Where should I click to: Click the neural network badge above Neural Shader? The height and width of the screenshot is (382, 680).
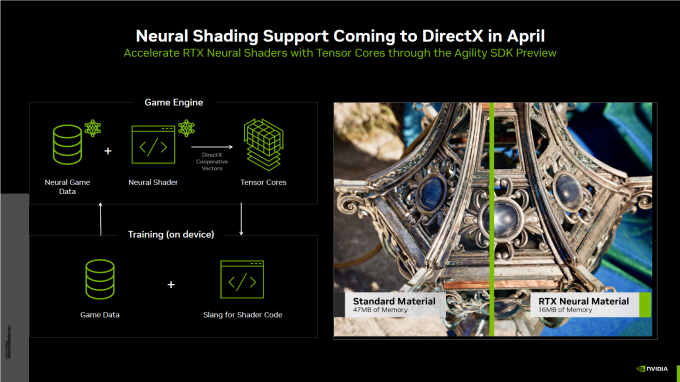186,128
